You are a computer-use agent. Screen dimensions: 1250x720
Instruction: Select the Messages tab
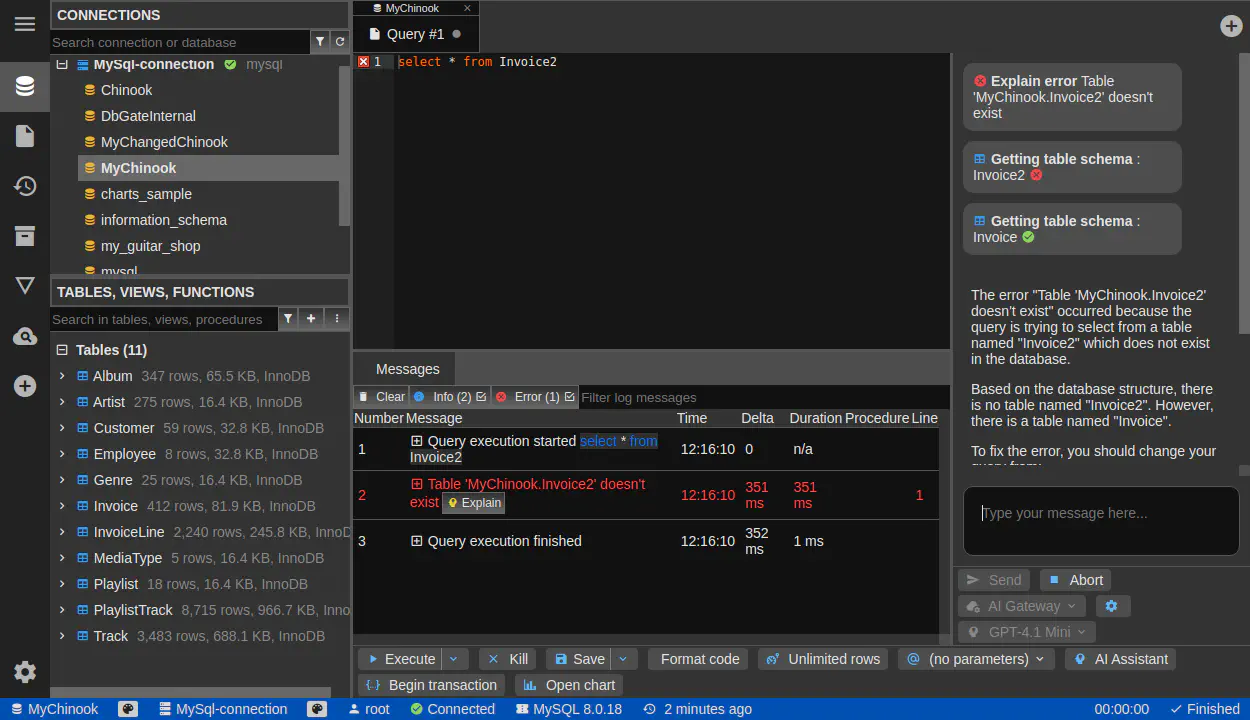coord(407,369)
